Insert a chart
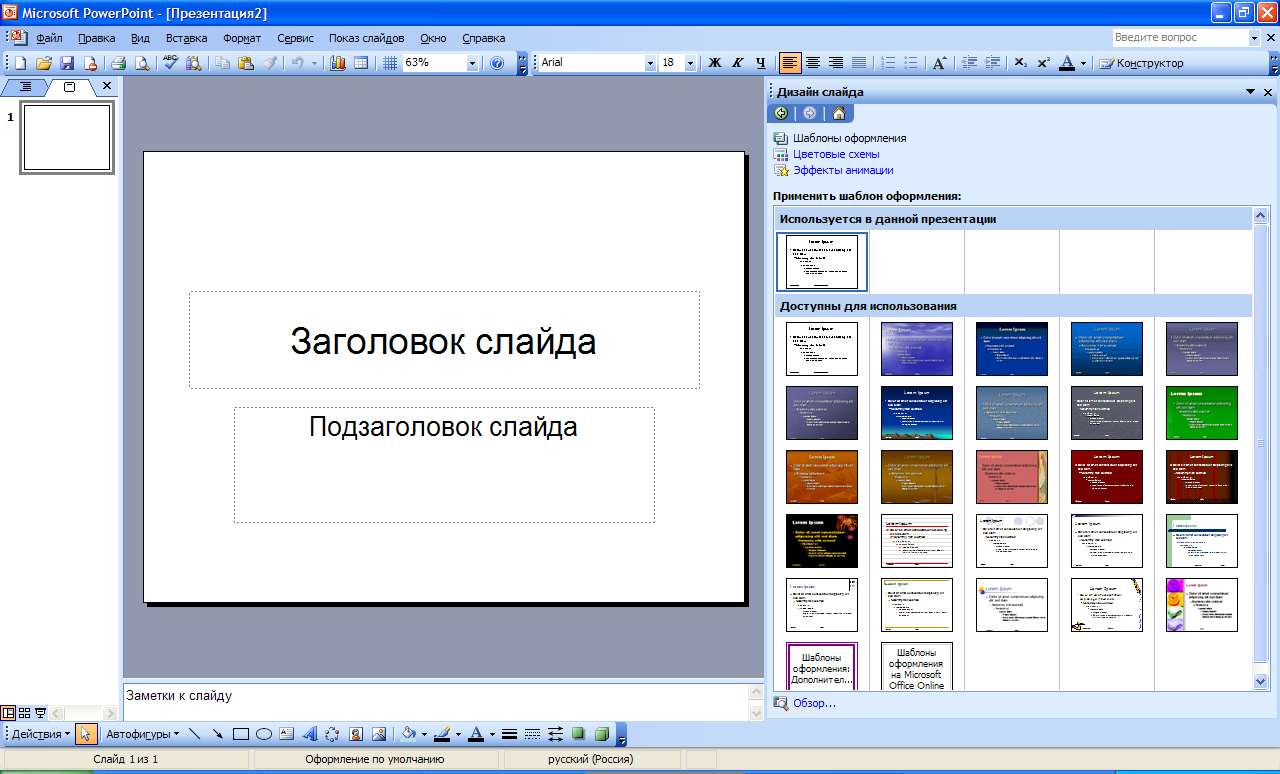The image size is (1280, 774). coord(337,63)
